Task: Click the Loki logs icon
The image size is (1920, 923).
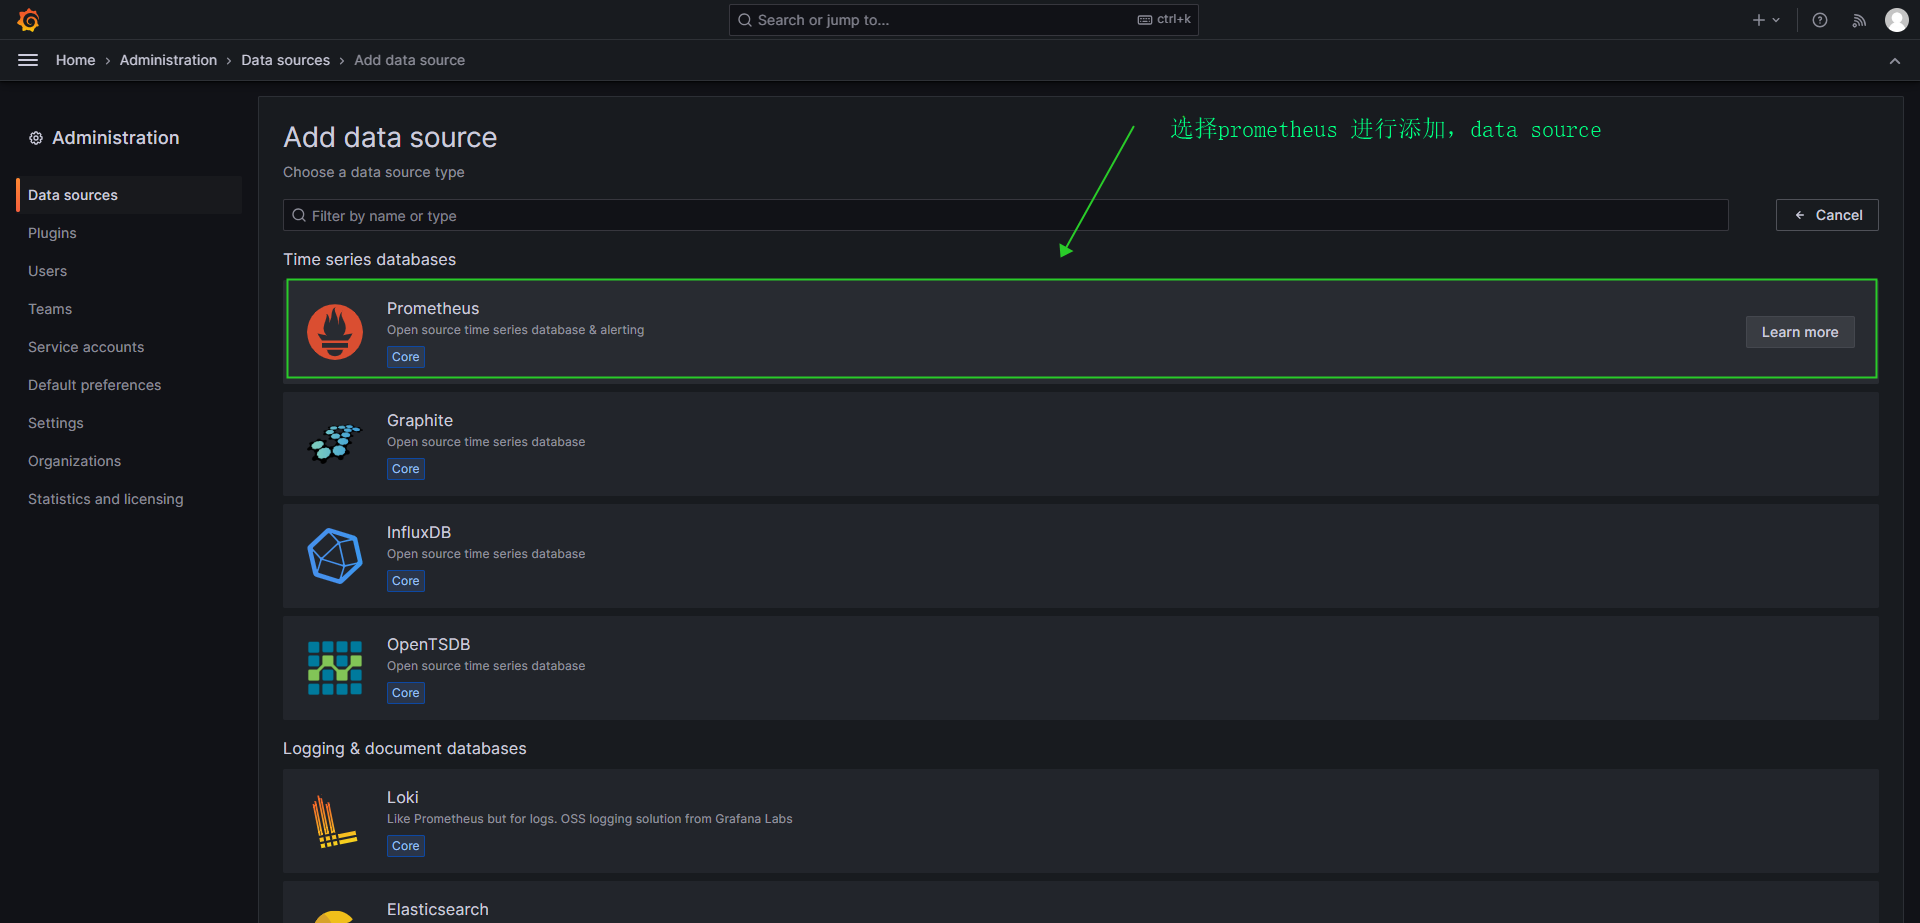Action: tap(335, 821)
